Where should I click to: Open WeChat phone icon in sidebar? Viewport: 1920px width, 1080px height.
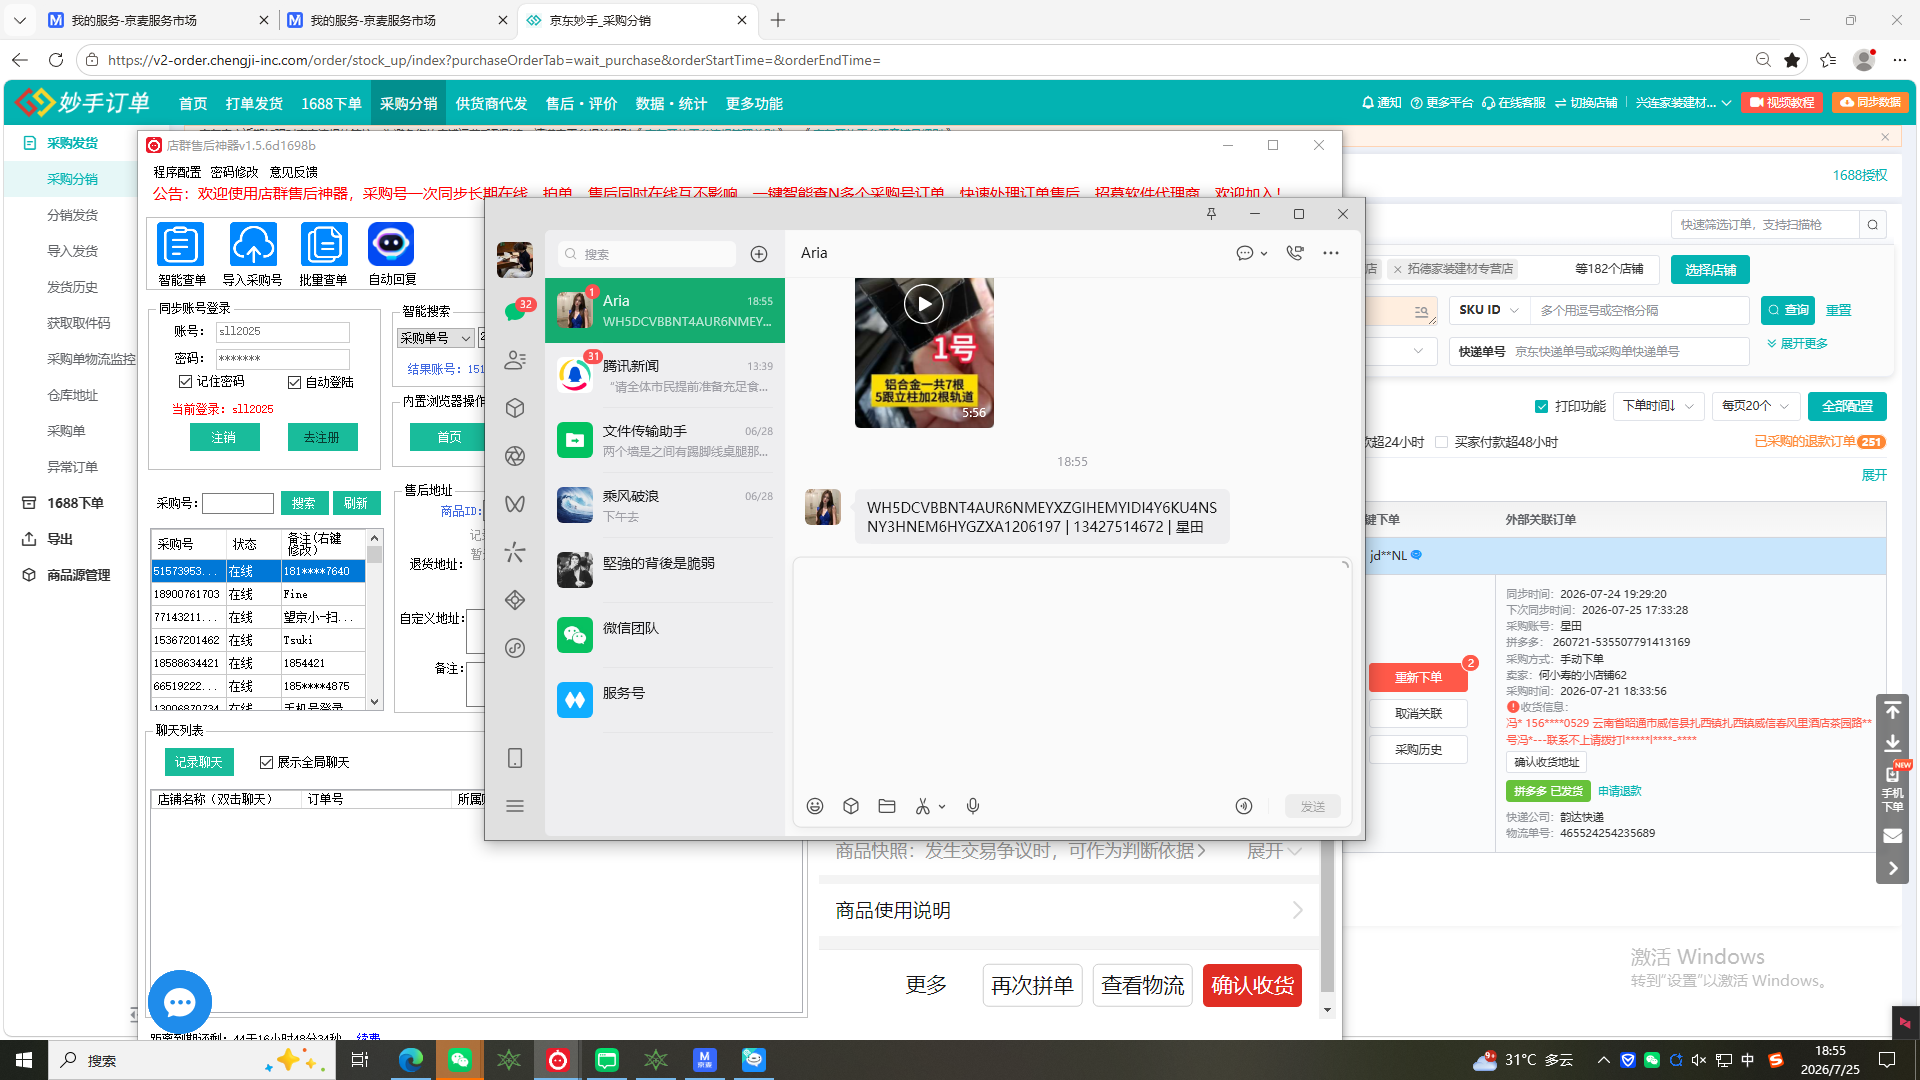(515, 758)
